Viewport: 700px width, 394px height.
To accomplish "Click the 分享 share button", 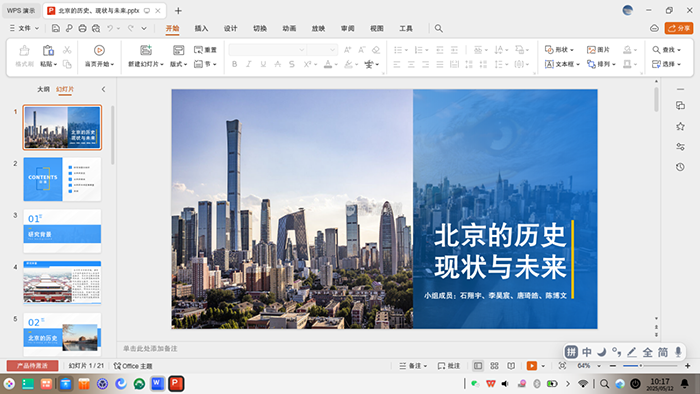I will coord(679,28).
